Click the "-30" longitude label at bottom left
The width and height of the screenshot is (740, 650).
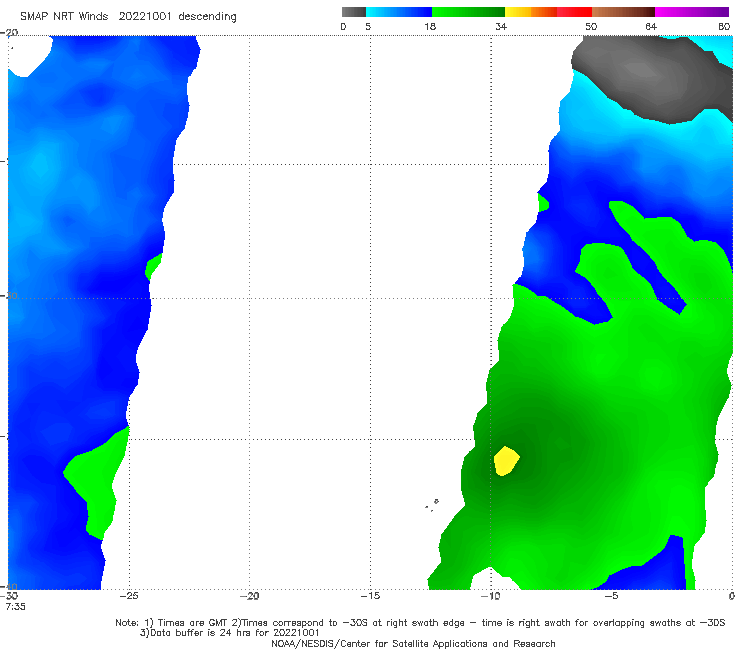[9, 596]
